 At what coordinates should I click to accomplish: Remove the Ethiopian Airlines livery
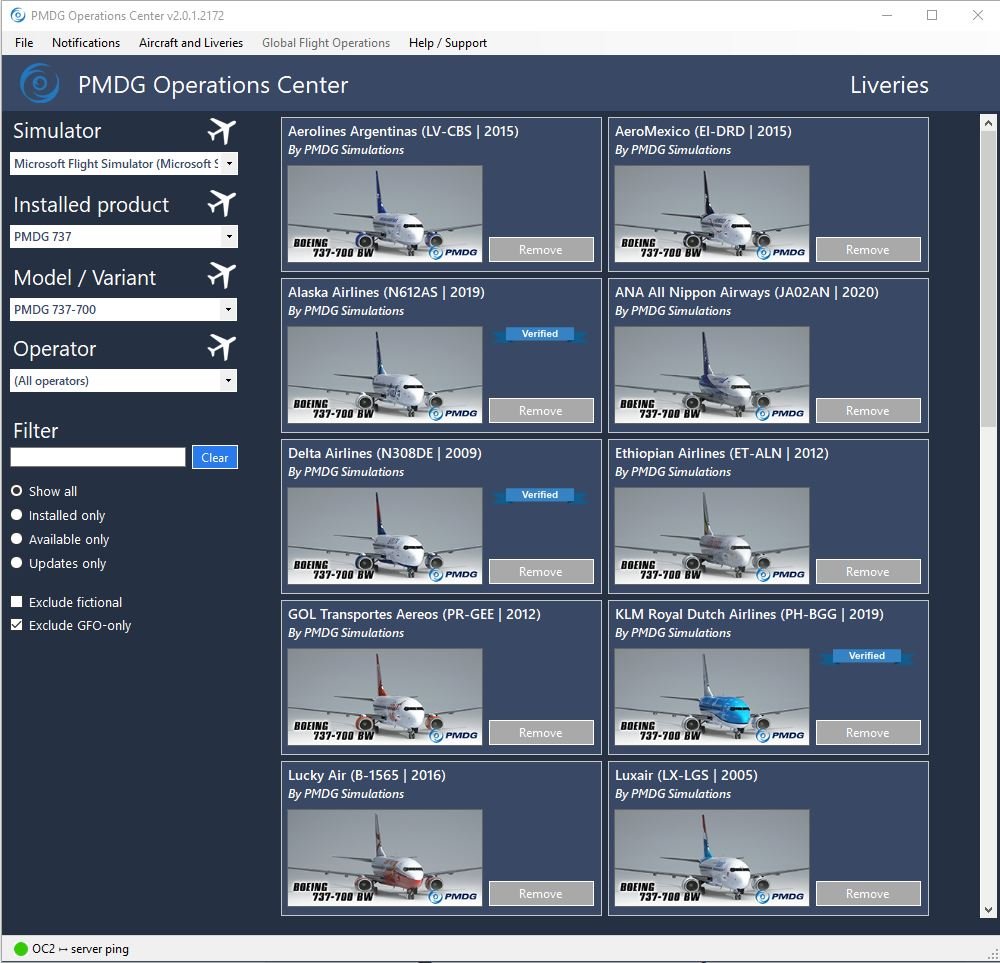pos(868,571)
